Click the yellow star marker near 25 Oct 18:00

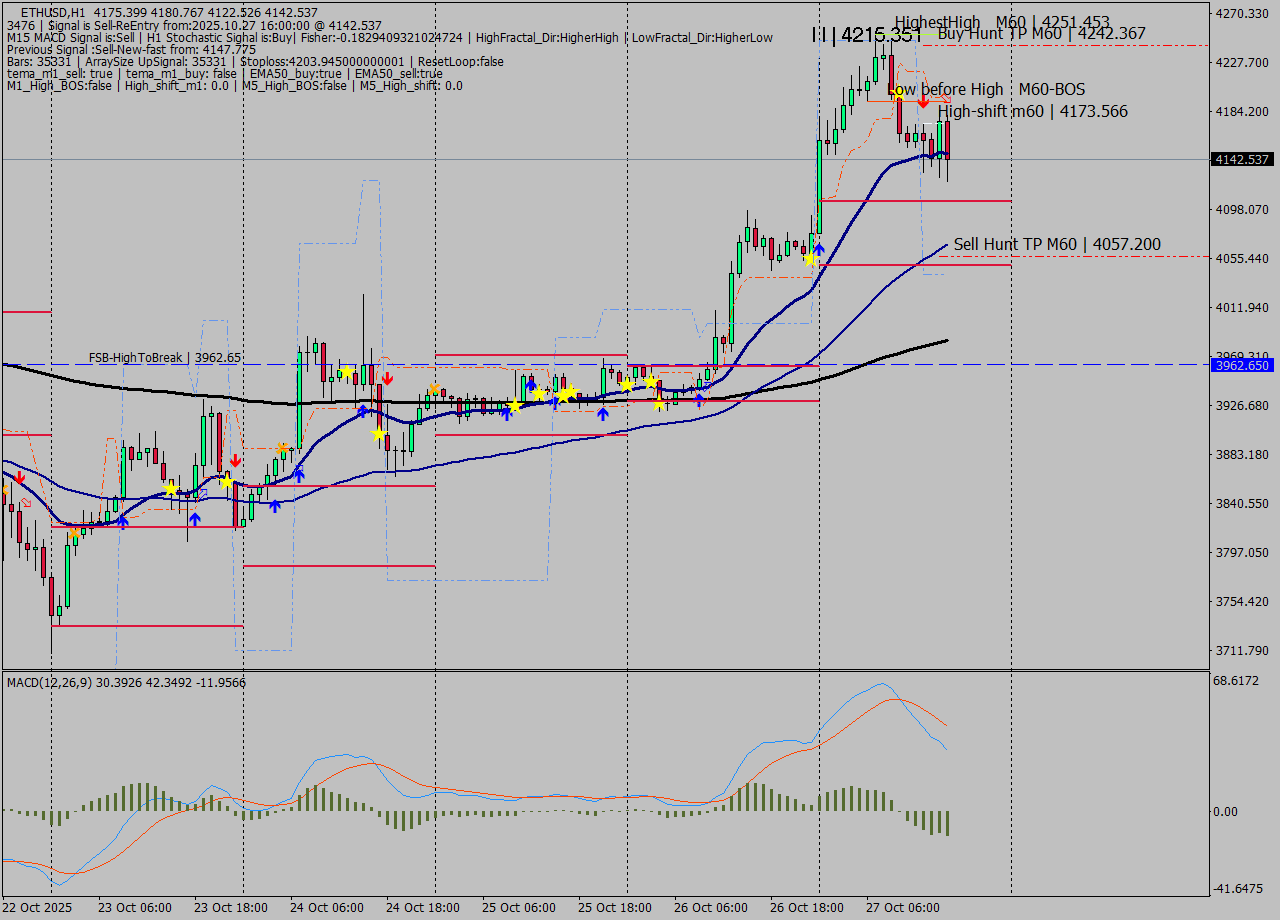(x=627, y=386)
